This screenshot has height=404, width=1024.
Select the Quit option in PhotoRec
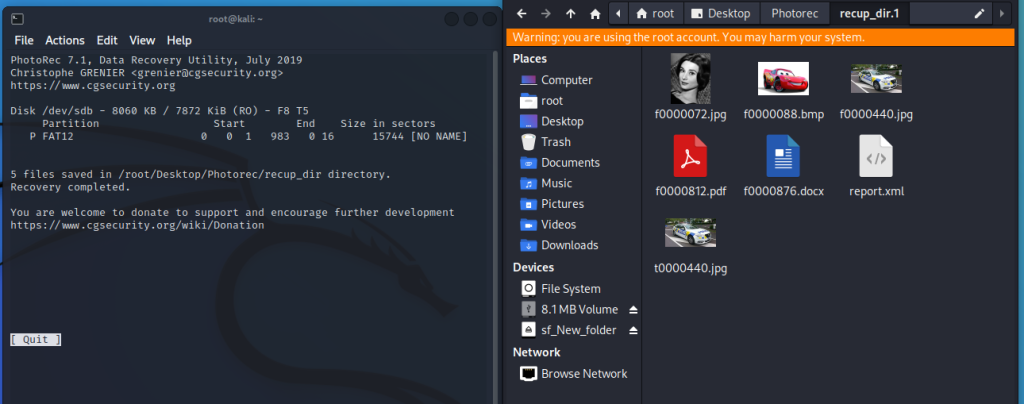[35, 339]
